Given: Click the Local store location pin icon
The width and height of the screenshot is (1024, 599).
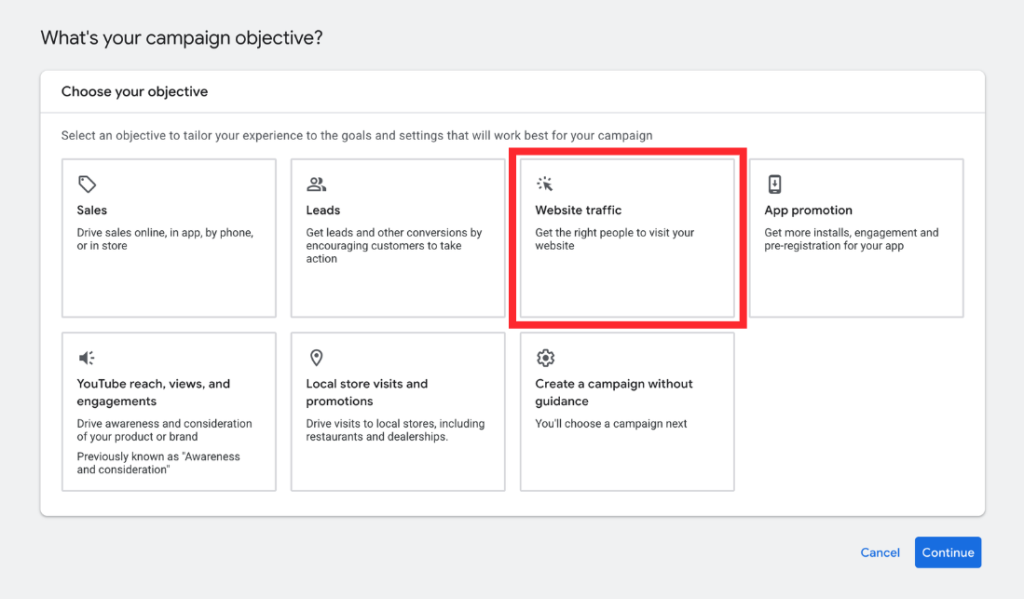Looking at the screenshot, I should [x=316, y=357].
